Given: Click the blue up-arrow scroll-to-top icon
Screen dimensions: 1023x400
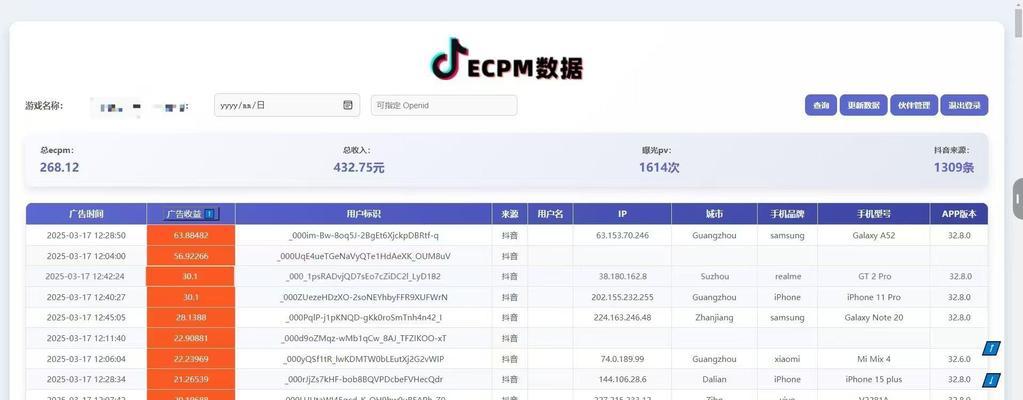Looking at the screenshot, I should click(x=992, y=349).
